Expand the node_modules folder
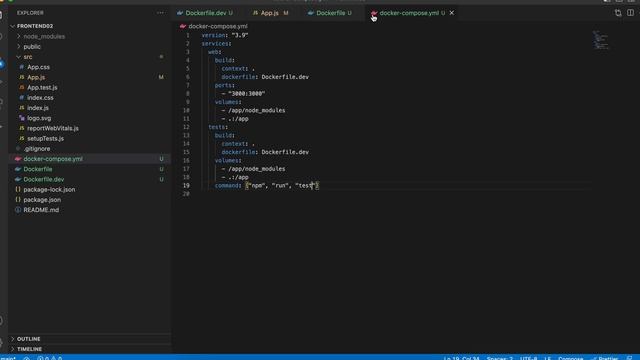 [x=44, y=36]
